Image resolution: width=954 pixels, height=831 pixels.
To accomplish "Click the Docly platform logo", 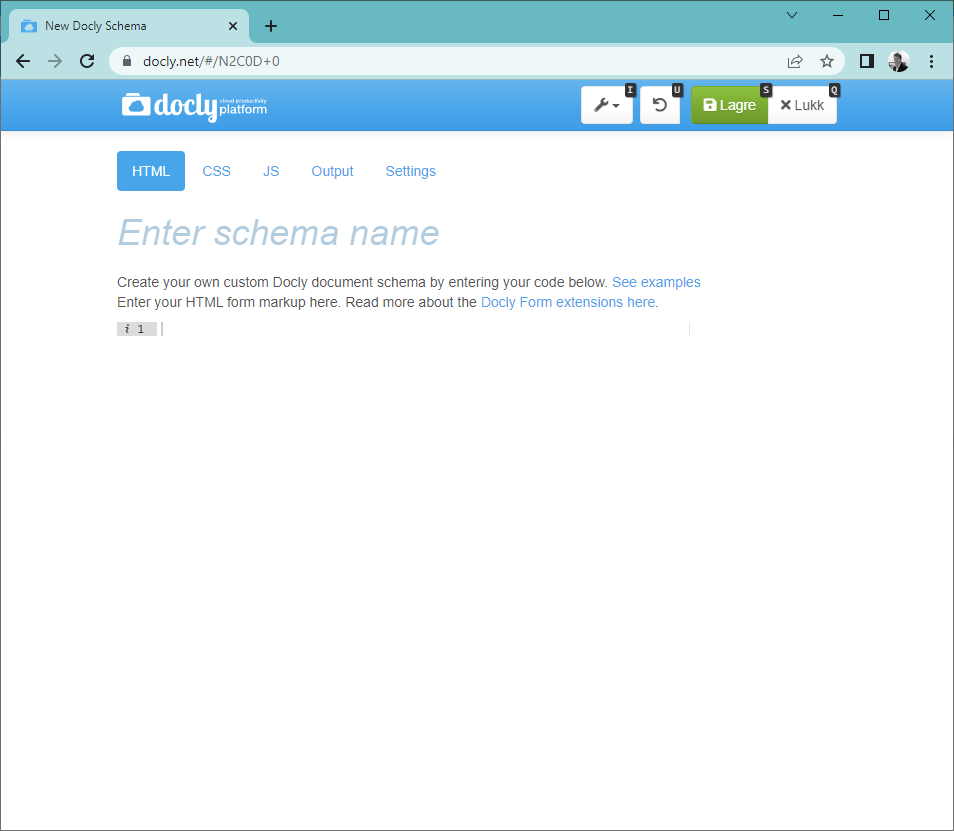I will click(195, 105).
